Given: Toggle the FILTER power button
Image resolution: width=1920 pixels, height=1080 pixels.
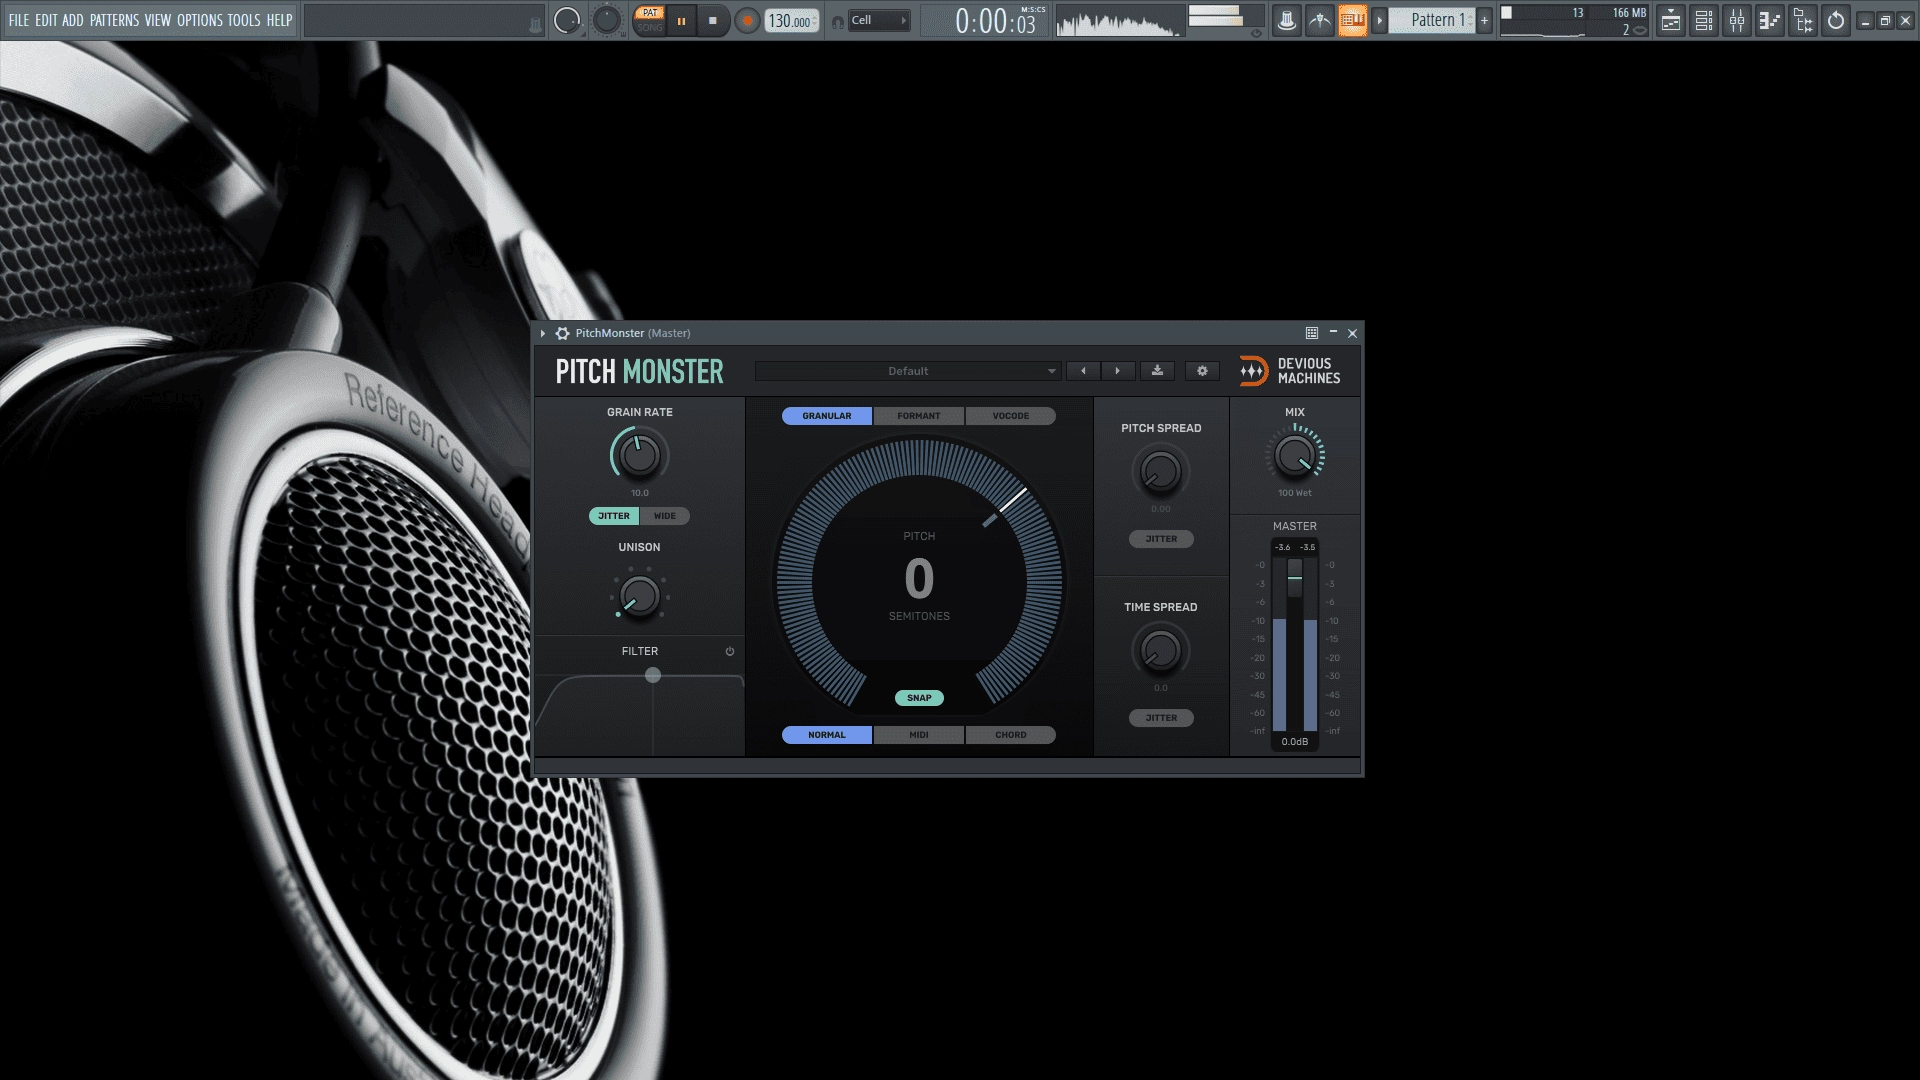Looking at the screenshot, I should 730,651.
